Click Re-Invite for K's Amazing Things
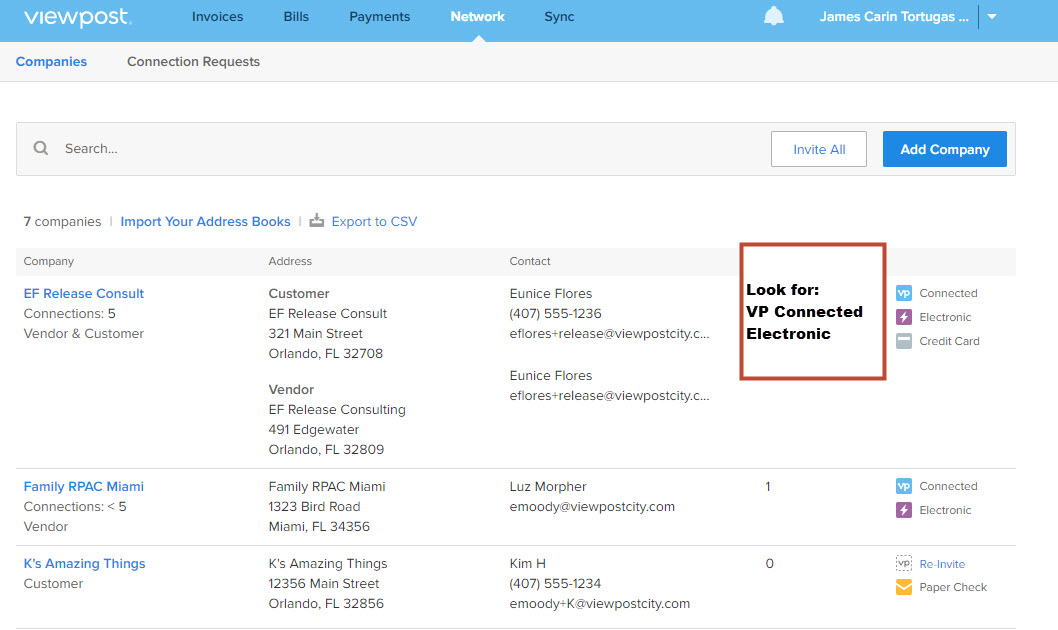The height and width of the screenshot is (630, 1058). (x=942, y=564)
